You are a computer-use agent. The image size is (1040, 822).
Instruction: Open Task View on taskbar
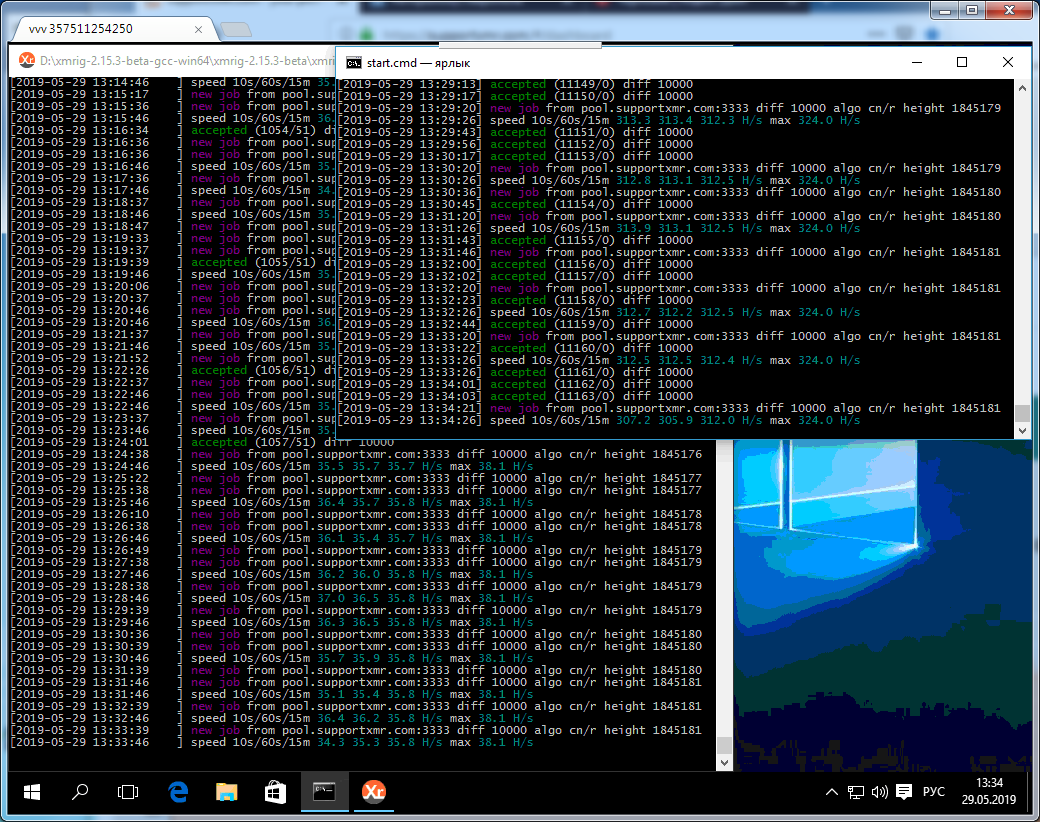pyautogui.click(x=127, y=791)
